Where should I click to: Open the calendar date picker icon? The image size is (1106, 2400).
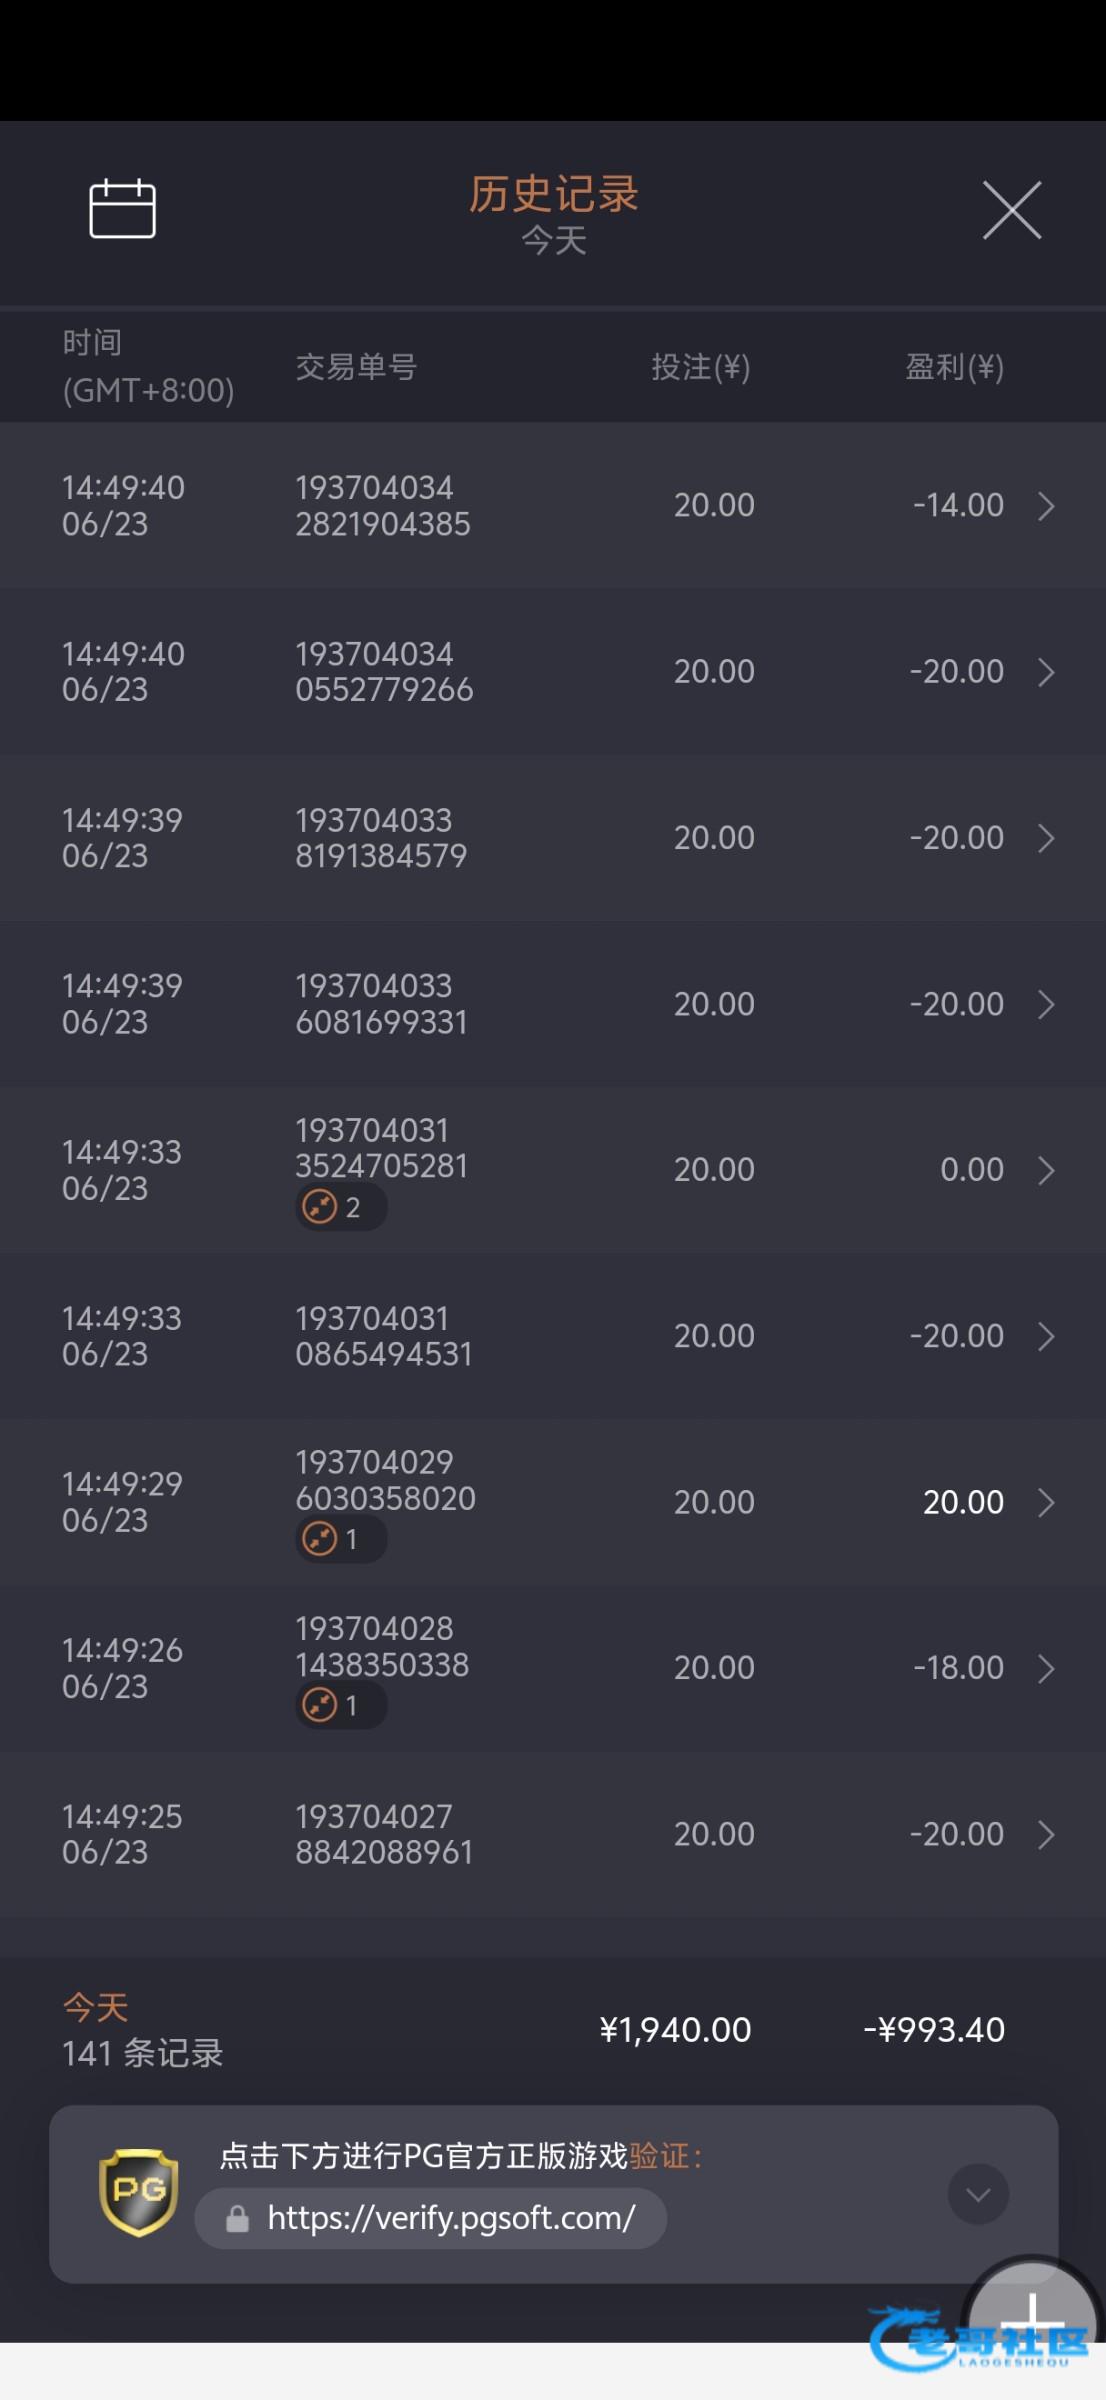coord(122,209)
